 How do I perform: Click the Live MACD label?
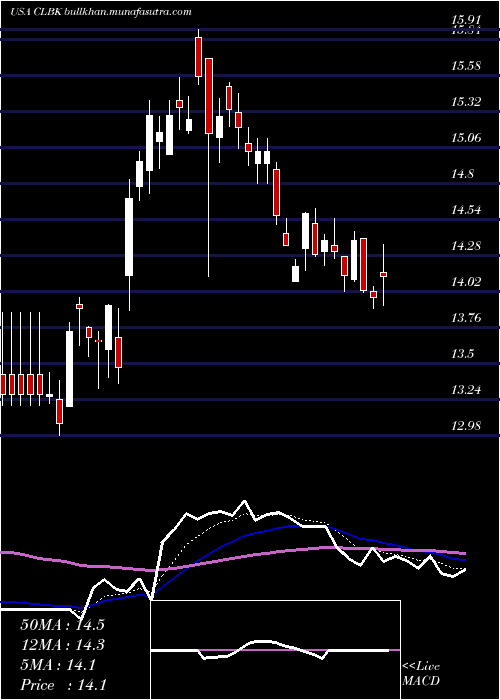coord(421,673)
